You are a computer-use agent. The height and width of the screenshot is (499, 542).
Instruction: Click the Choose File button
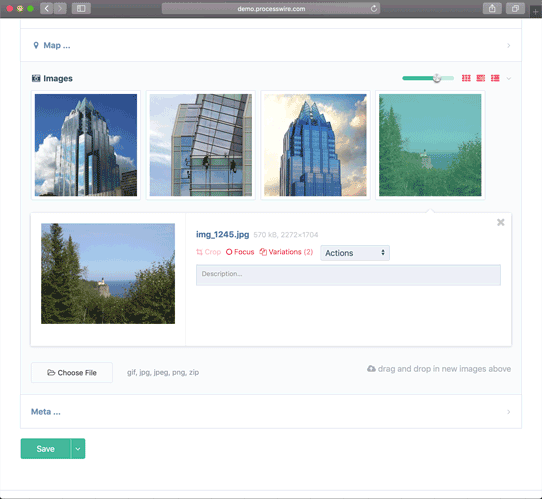coord(72,373)
